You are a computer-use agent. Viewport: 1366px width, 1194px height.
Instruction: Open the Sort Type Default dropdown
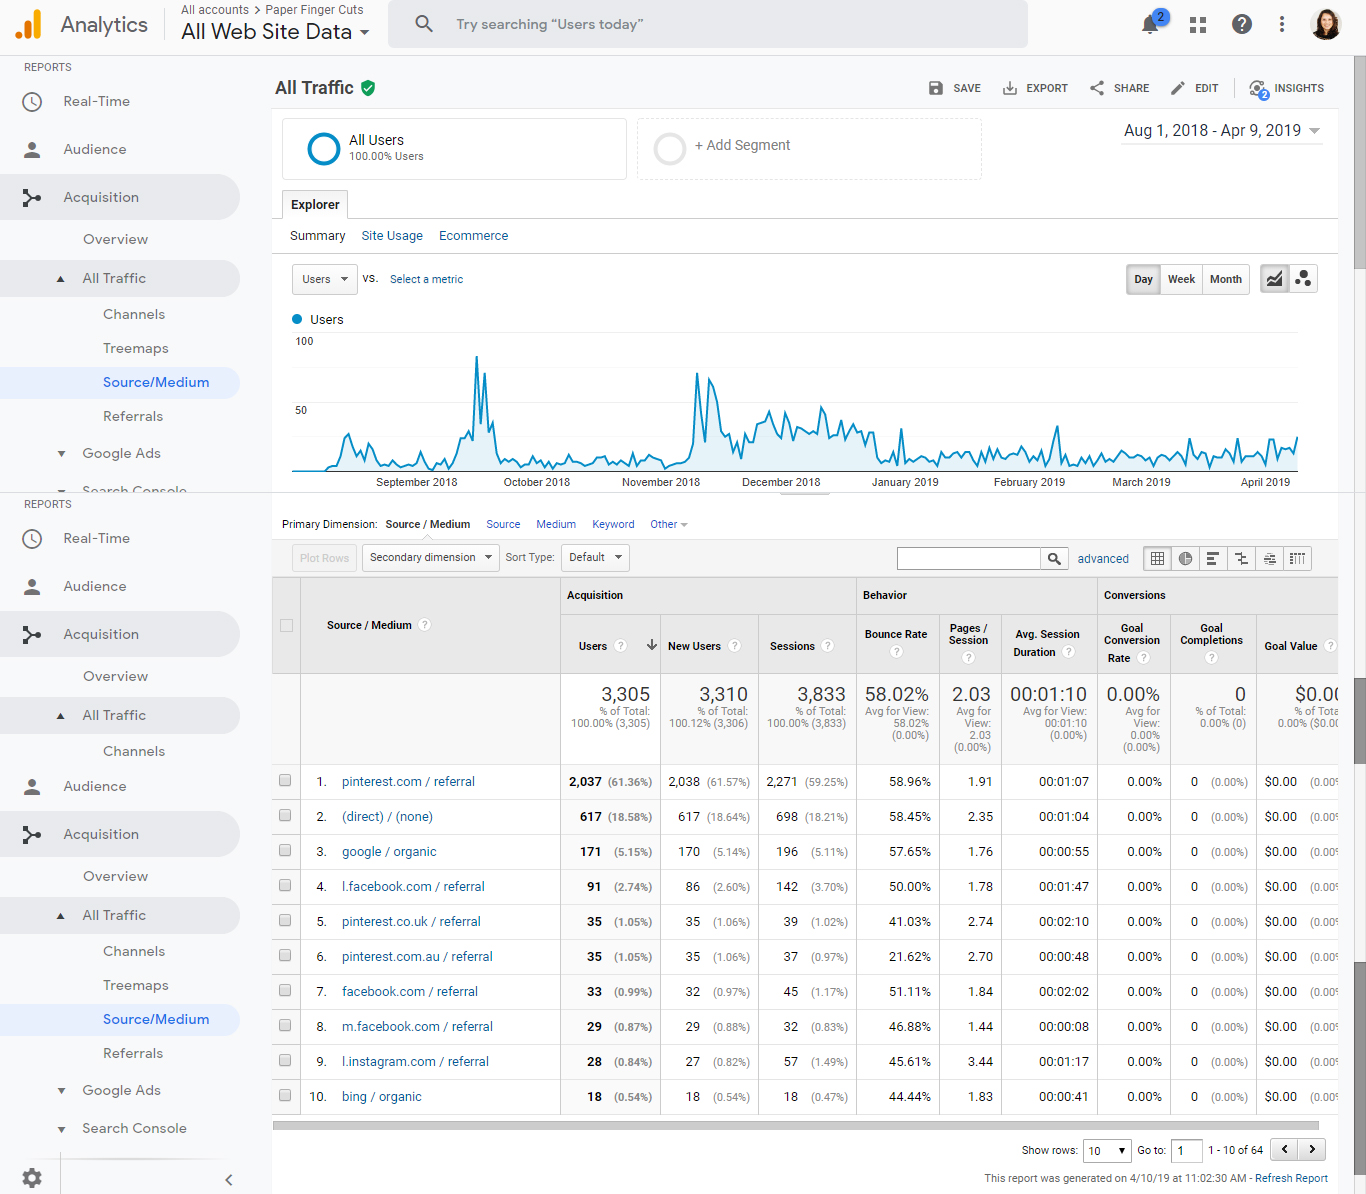(x=595, y=558)
